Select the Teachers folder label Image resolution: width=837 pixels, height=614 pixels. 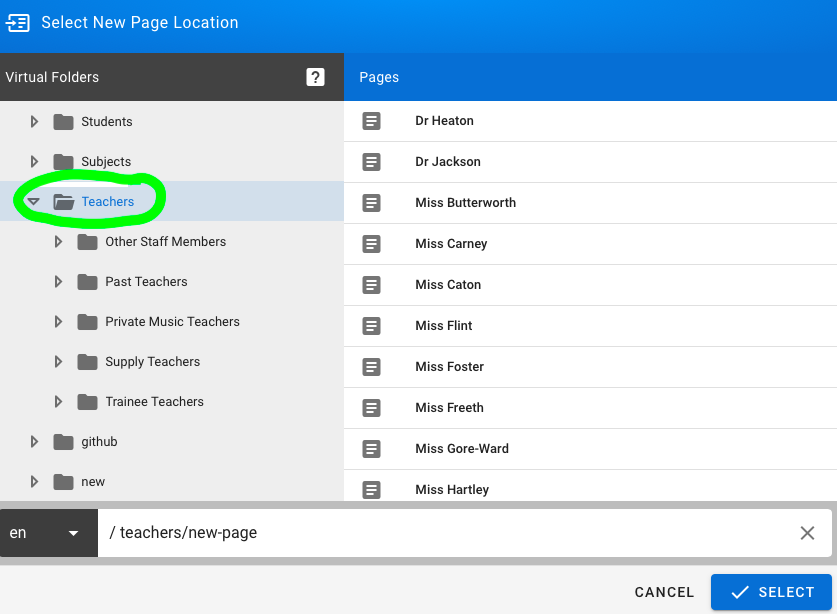(108, 202)
